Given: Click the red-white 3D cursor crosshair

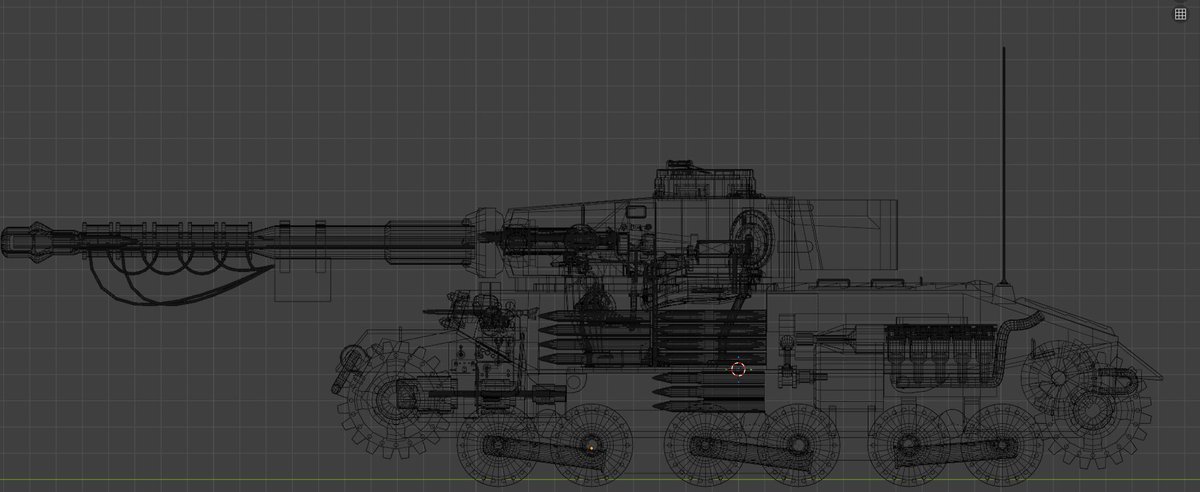Looking at the screenshot, I should click(738, 369).
